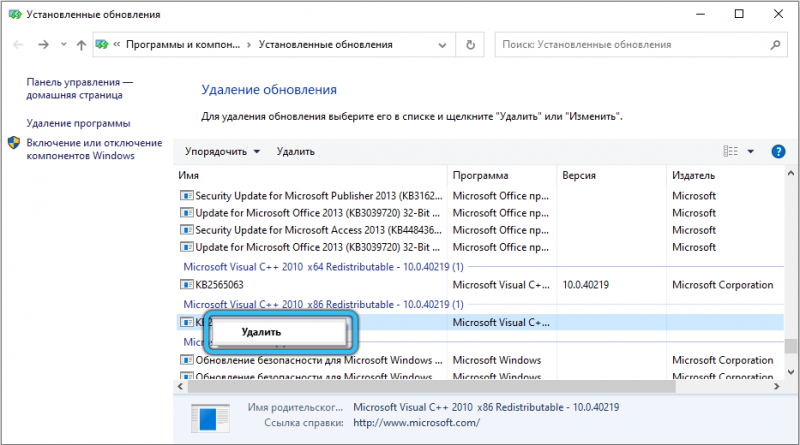Viewport: 800px width, 445px height.
Task: Open 'Удаление программы' link
Action: 78,123
